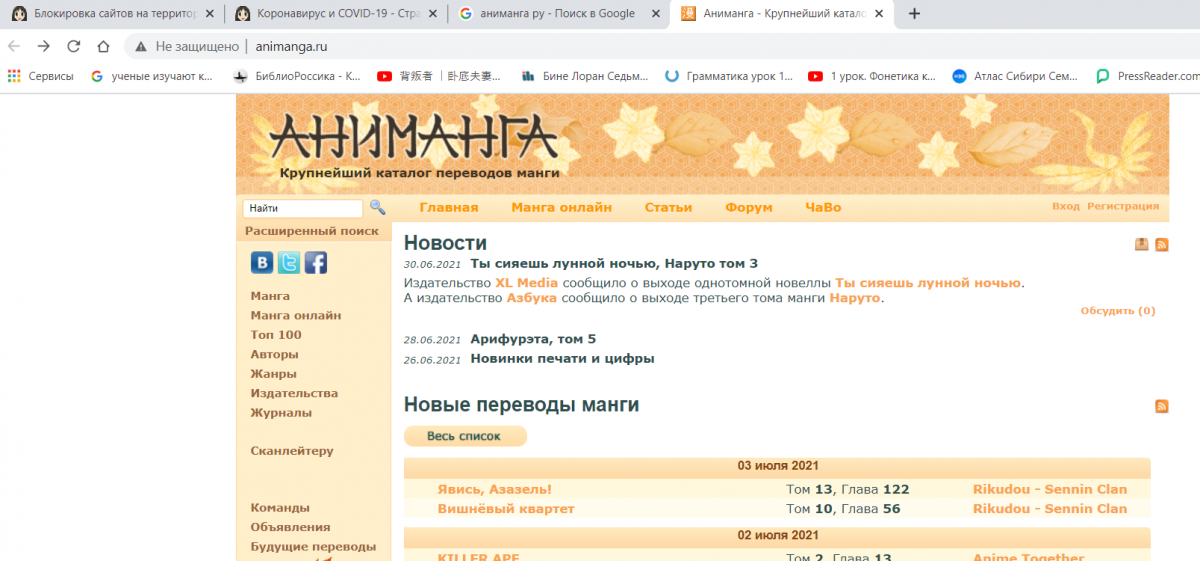Open the Twitter icon in sidebar
The width and height of the screenshot is (1200, 561).
[289, 263]
